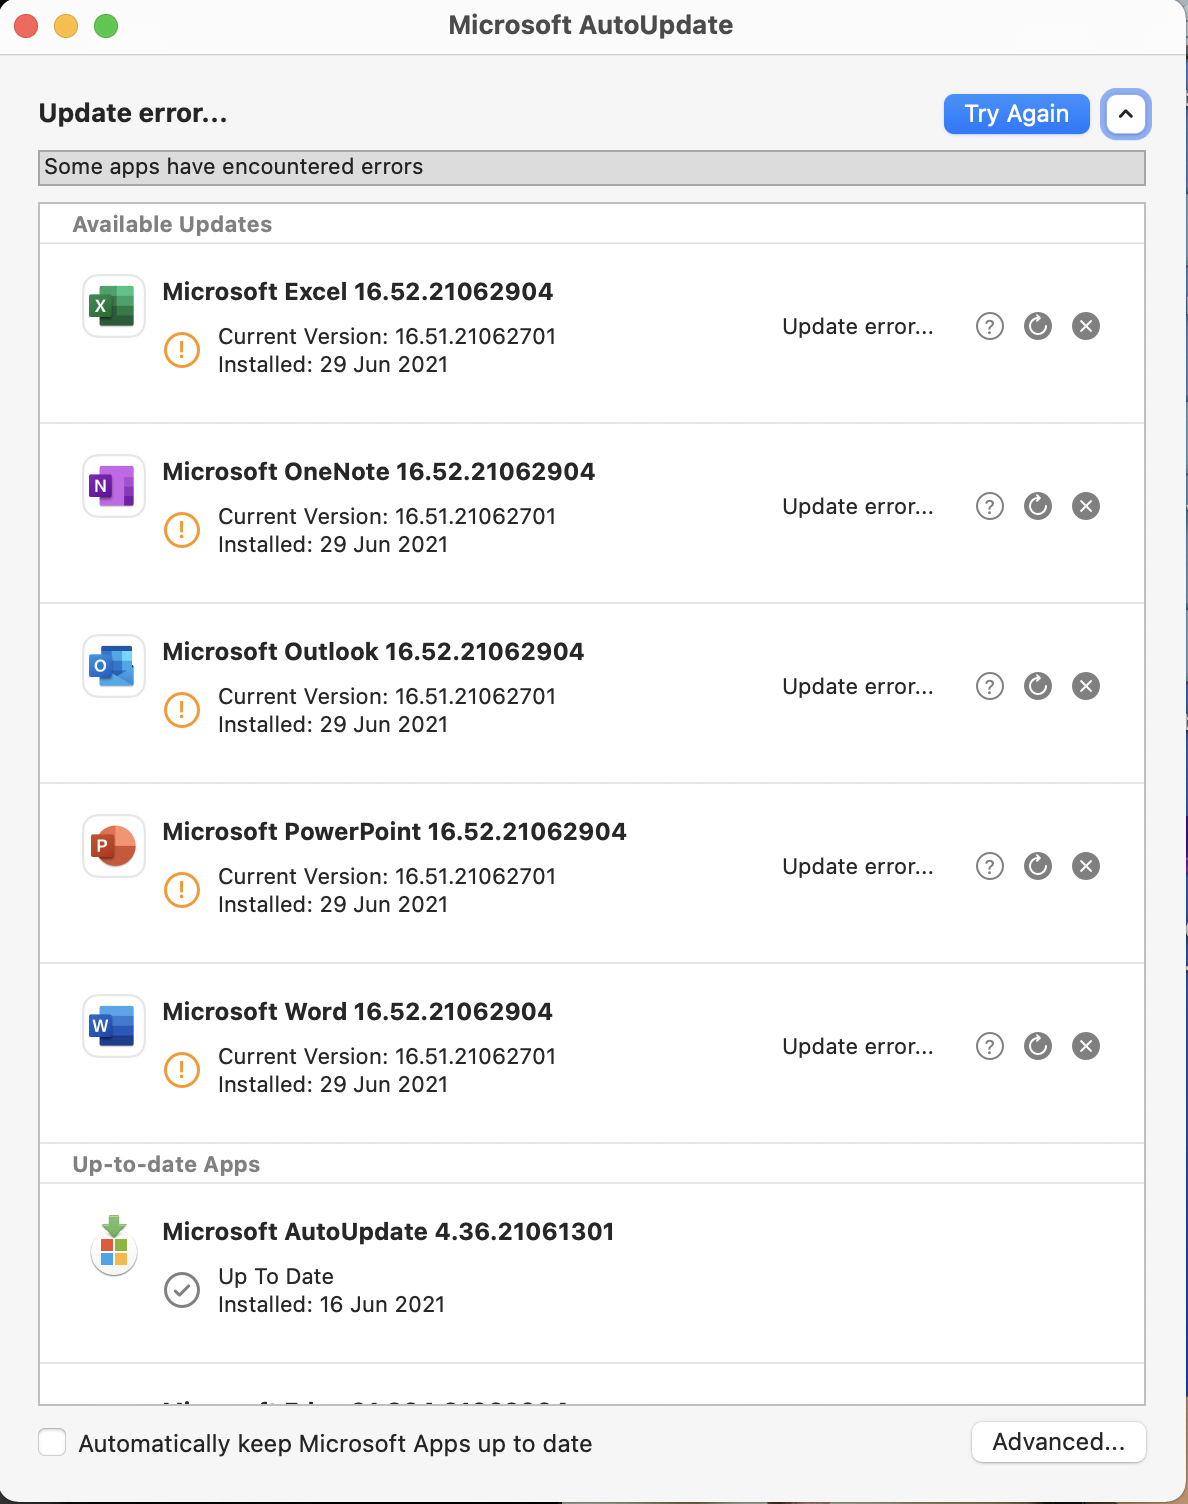
Task: Open help for Microsoft Outlook update error
Action: click(990, 686)
